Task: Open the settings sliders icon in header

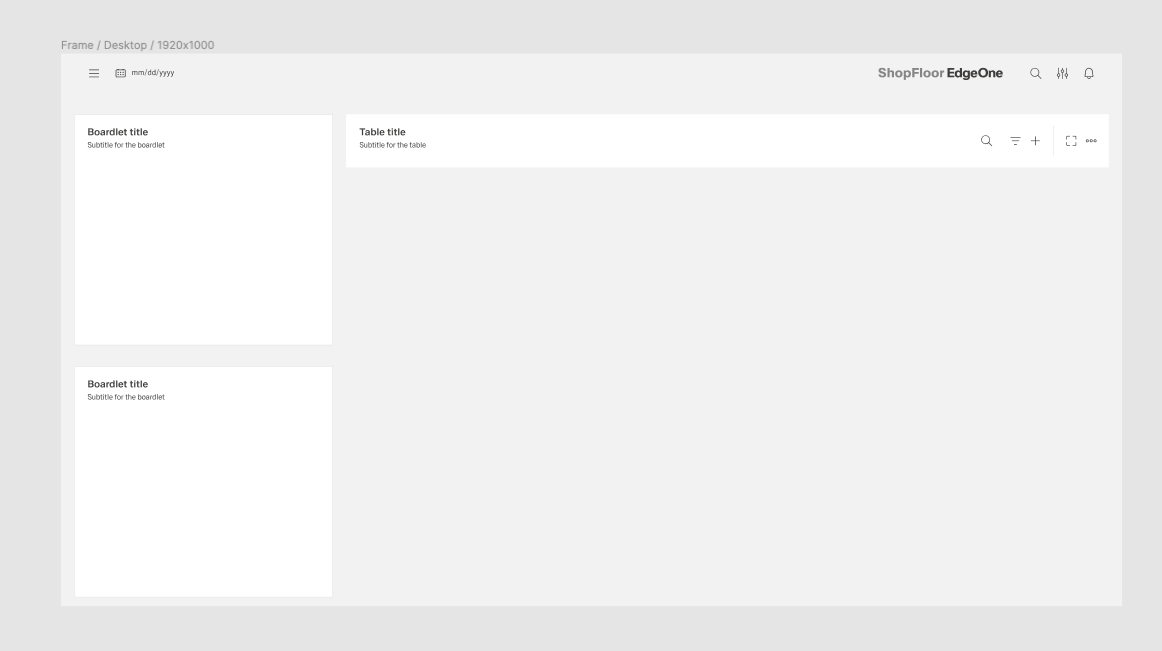Action: pos(1062,73)
